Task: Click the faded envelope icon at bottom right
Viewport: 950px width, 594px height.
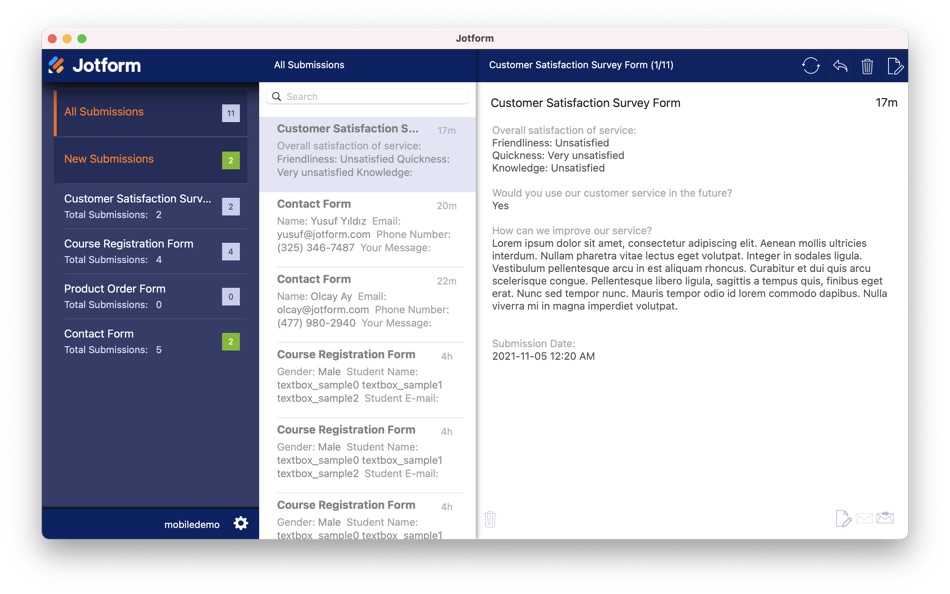Action: pyautogui.click(x=865, y=518)
